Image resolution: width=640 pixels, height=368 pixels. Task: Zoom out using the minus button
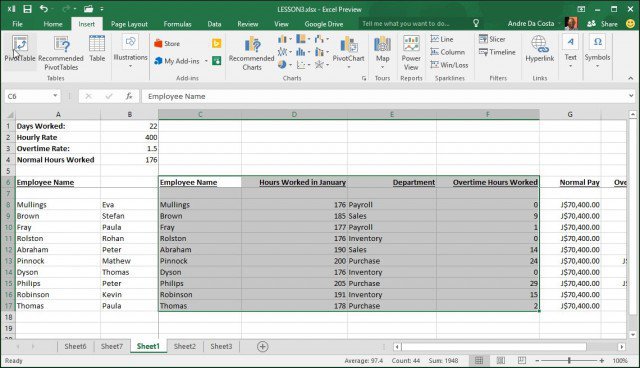coord(537,361)
